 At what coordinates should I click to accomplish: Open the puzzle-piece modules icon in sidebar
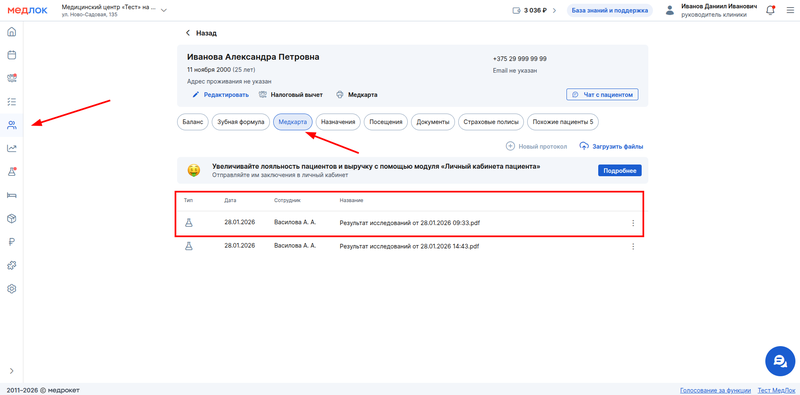tap(12, 265)
